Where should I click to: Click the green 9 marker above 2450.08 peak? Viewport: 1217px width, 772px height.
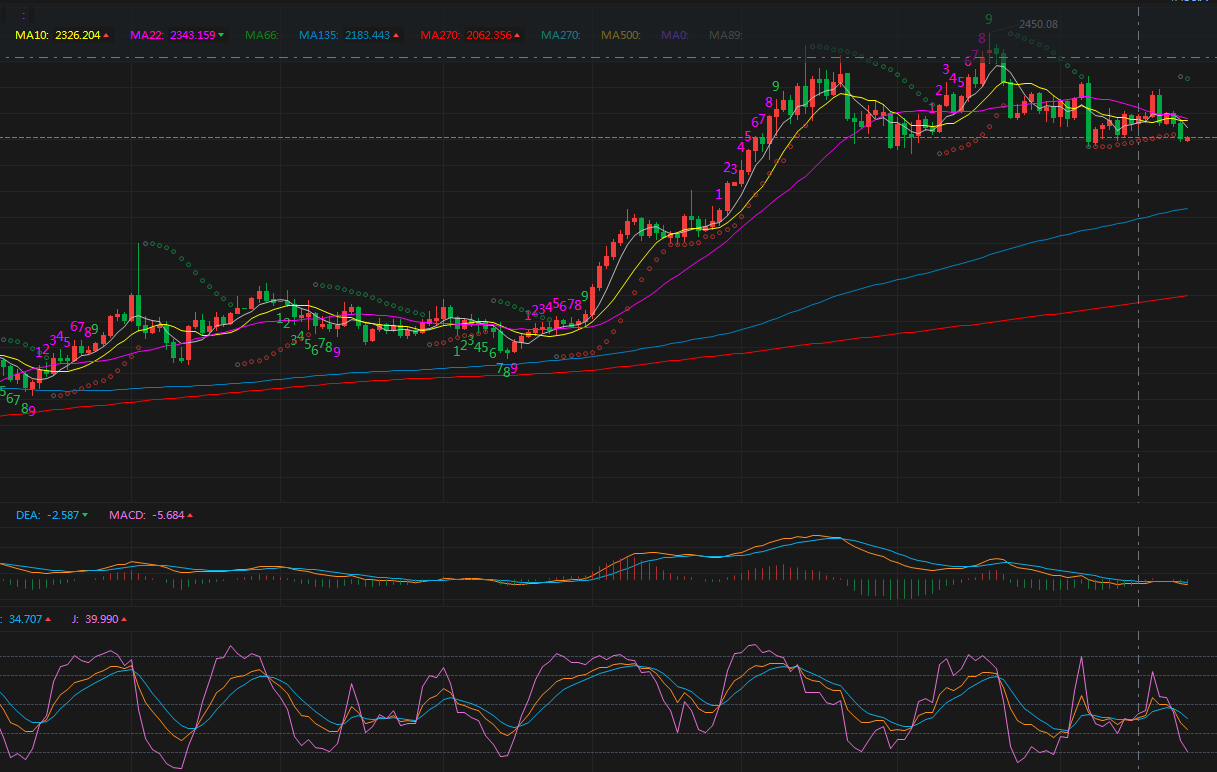[988, 19]
